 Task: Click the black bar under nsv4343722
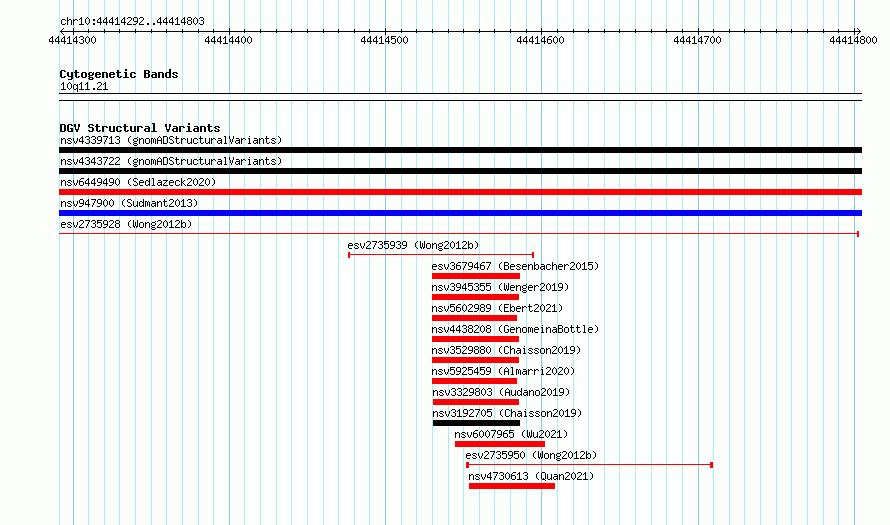(x=460, y=171)
